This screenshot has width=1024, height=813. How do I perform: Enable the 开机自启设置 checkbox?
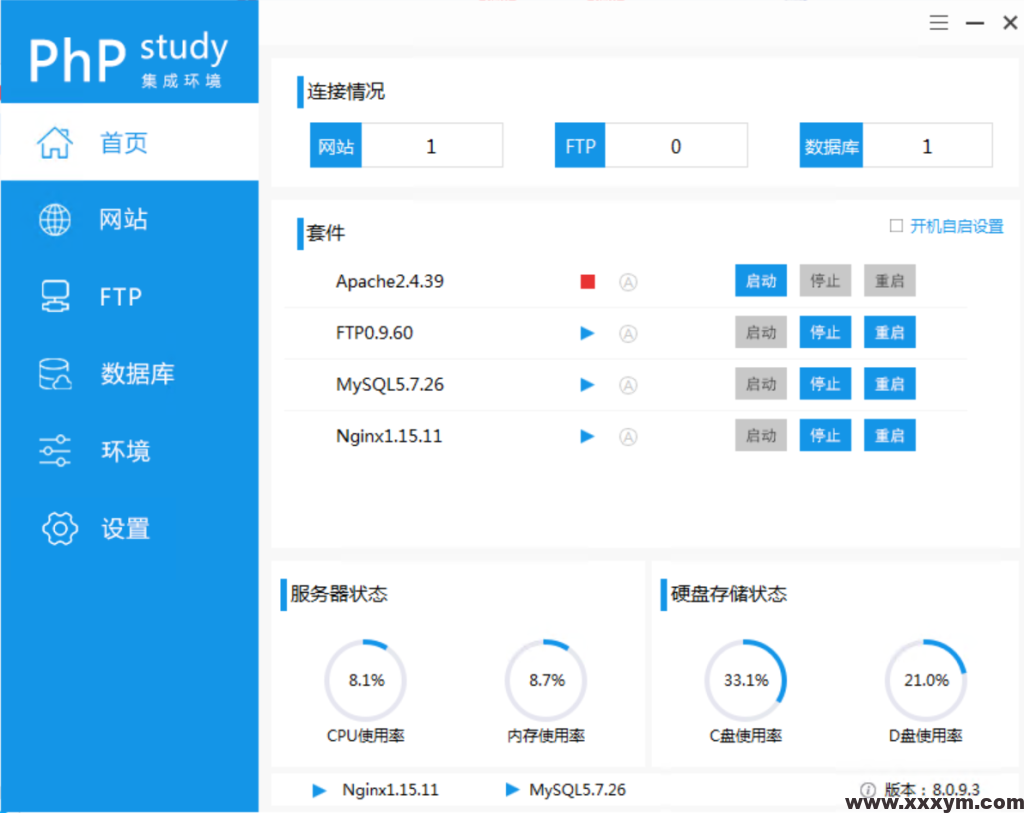(x=896, y=226)
